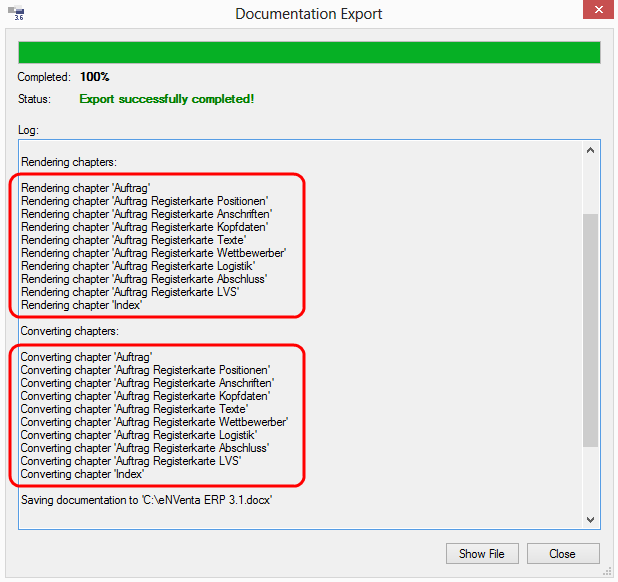Screen dimensions: 618x582
Task: Click the log scrollbar thumb
Action: coord(590,330)
